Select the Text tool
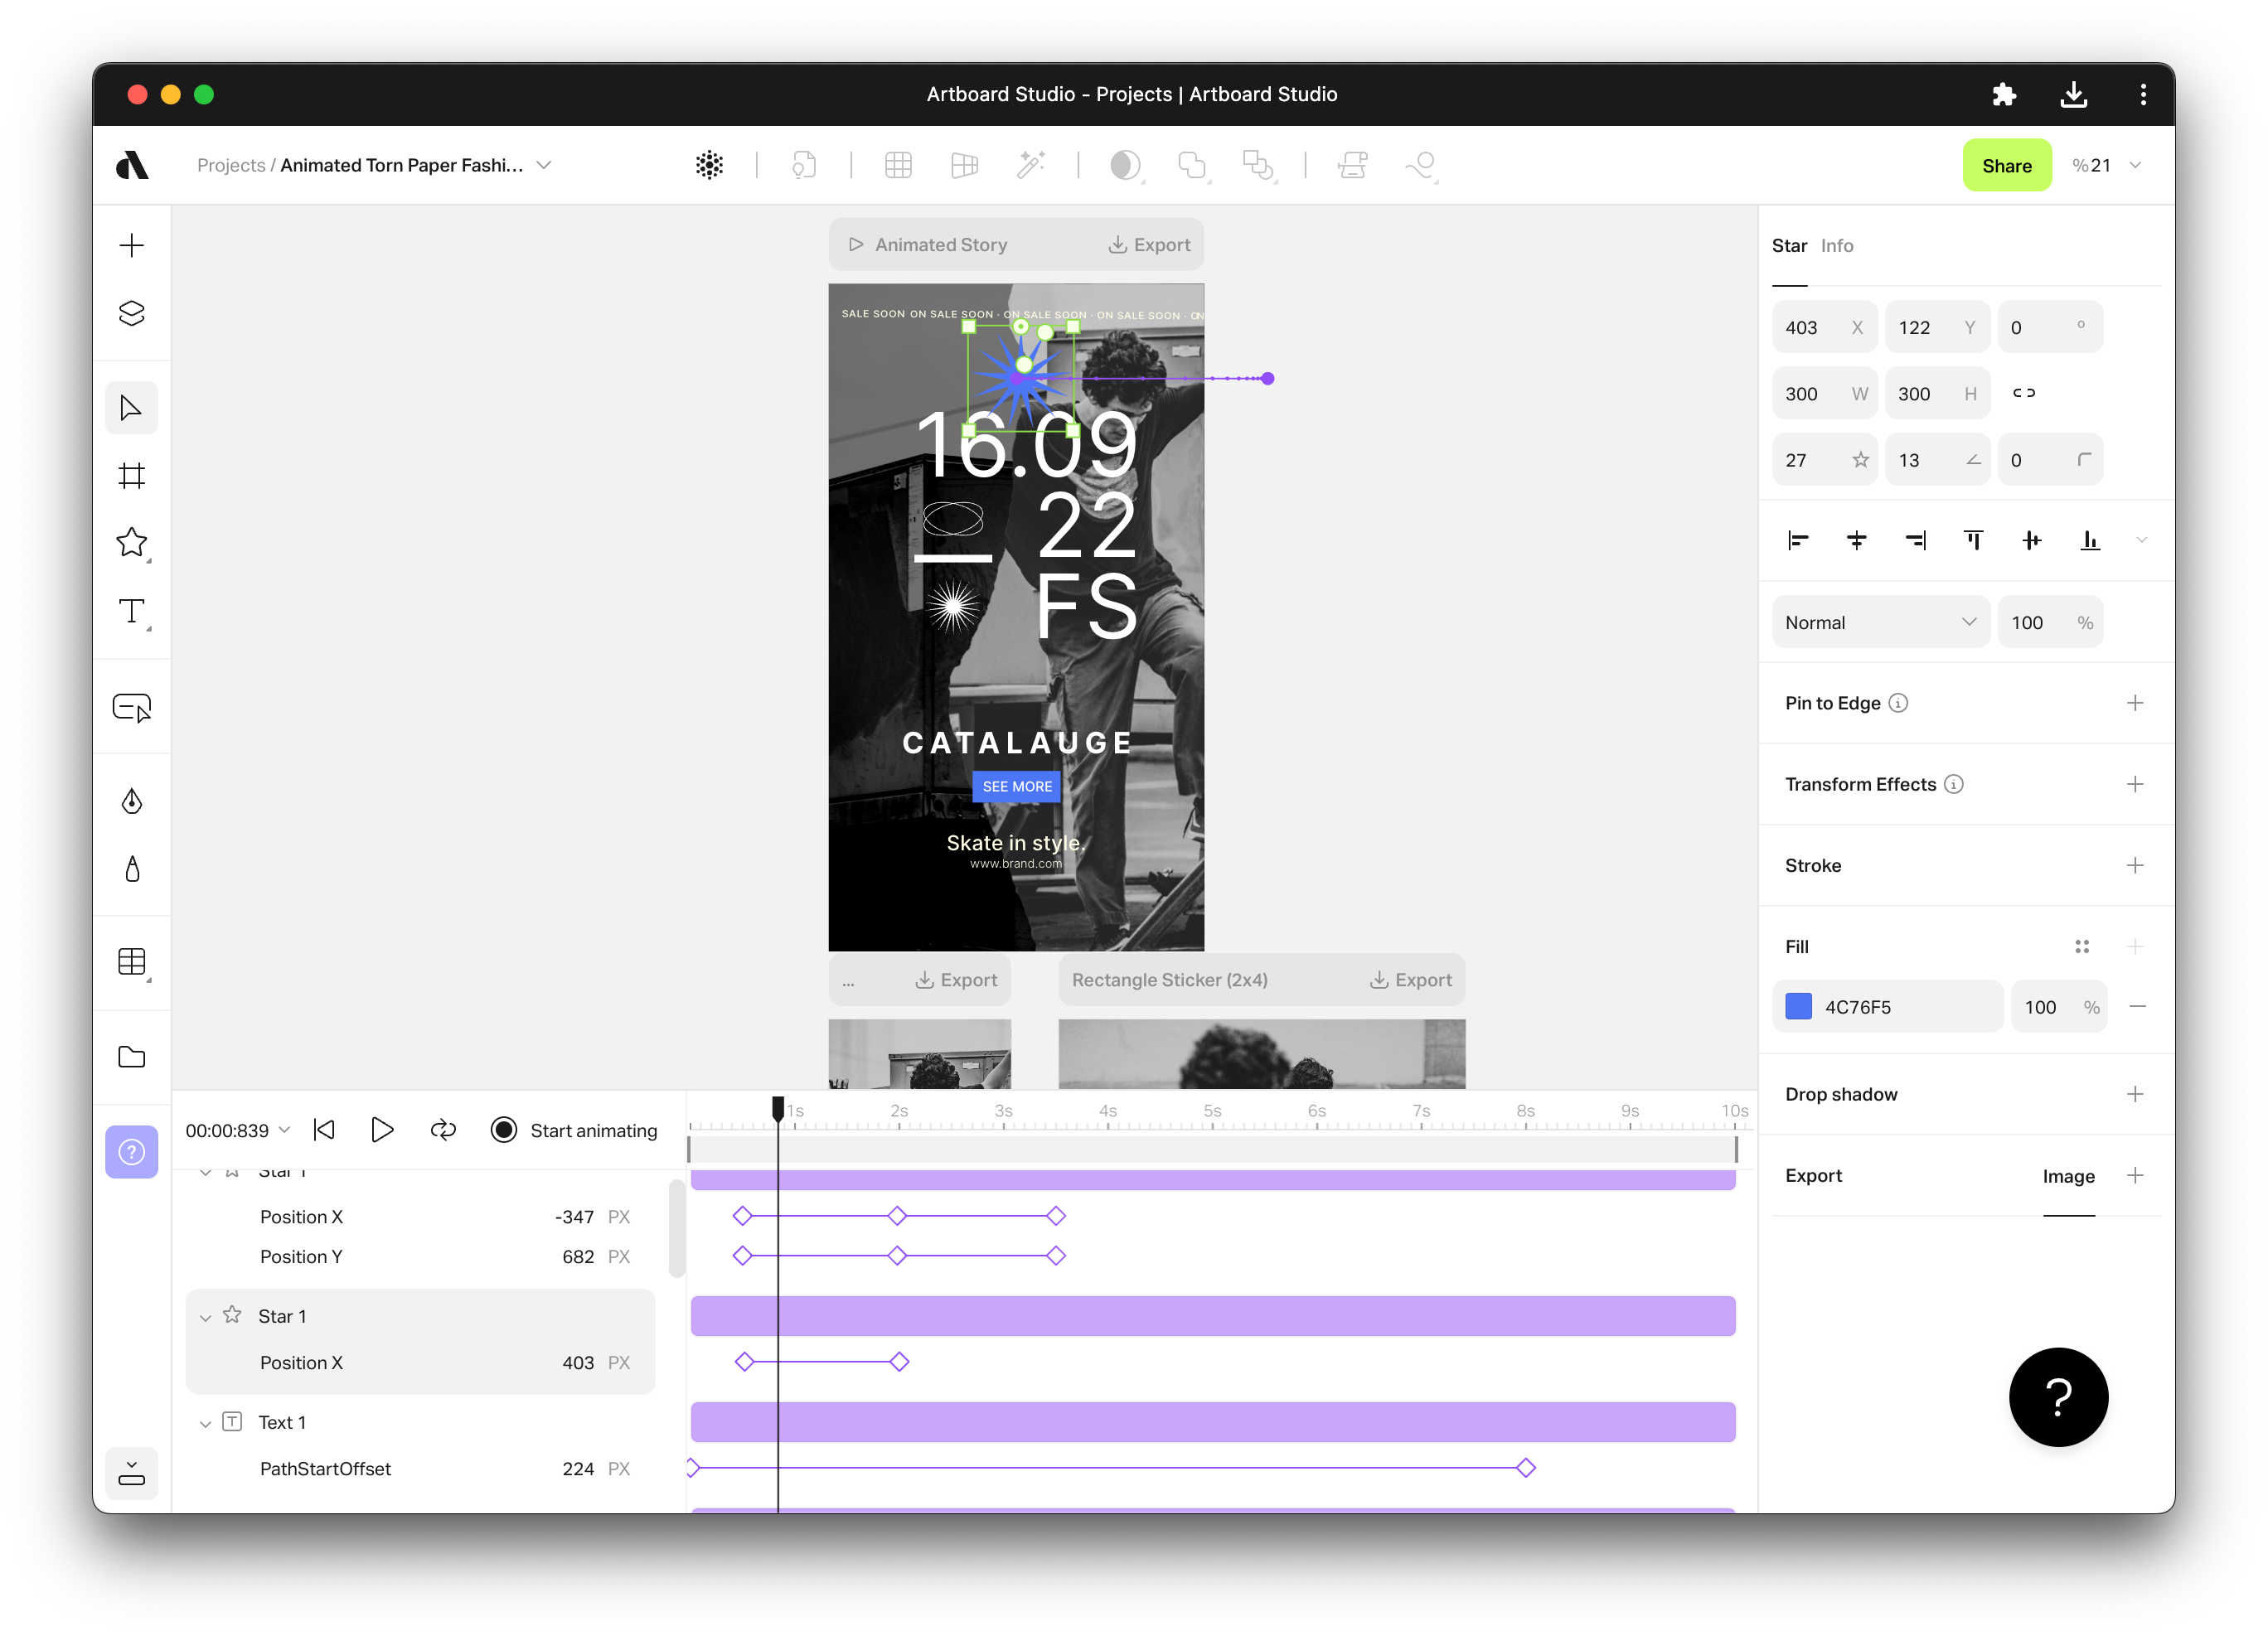Viewport: 2268px width, 1636px height. pos(131,611)
